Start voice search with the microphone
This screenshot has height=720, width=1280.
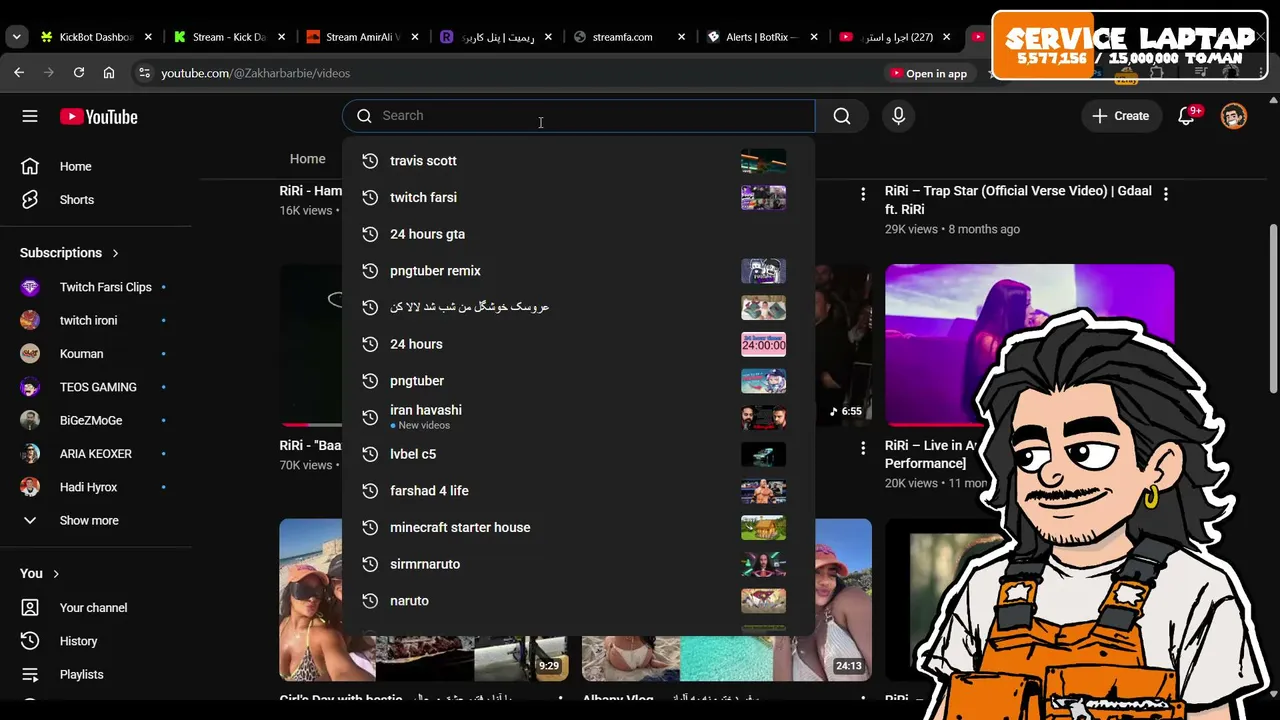coord(898,116)
